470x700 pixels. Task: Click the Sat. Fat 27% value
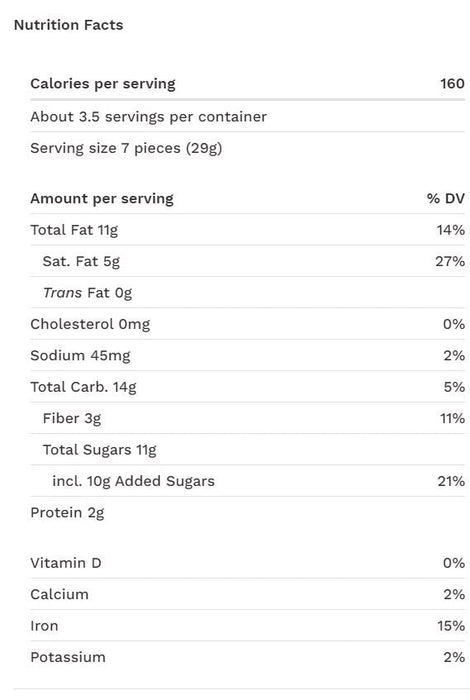[x=450, y=261]
